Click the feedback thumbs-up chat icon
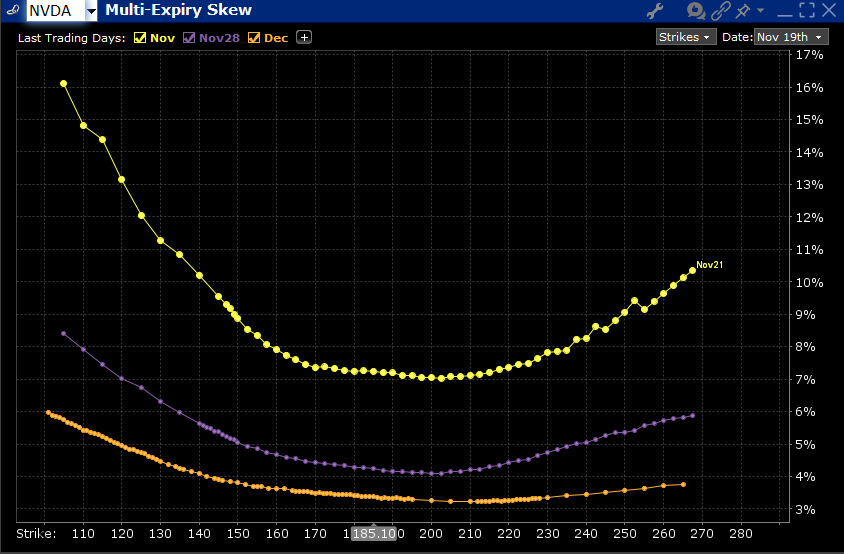The image size is (844, 554). [x=696, y=11]
